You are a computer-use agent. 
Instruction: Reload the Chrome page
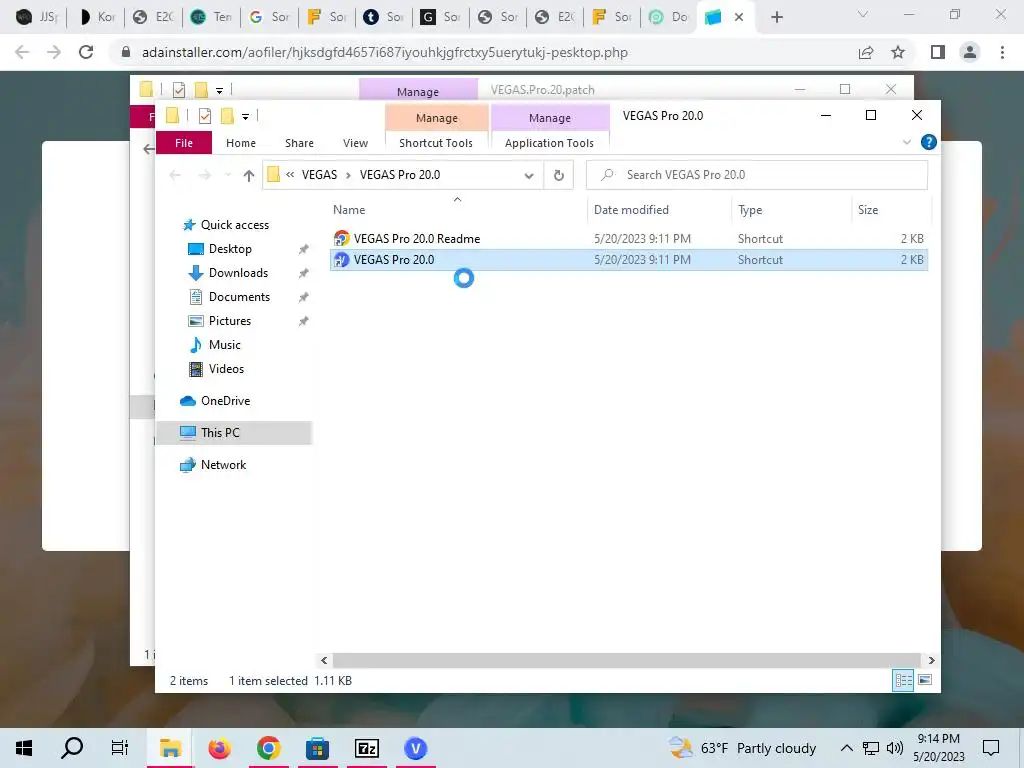86,52
